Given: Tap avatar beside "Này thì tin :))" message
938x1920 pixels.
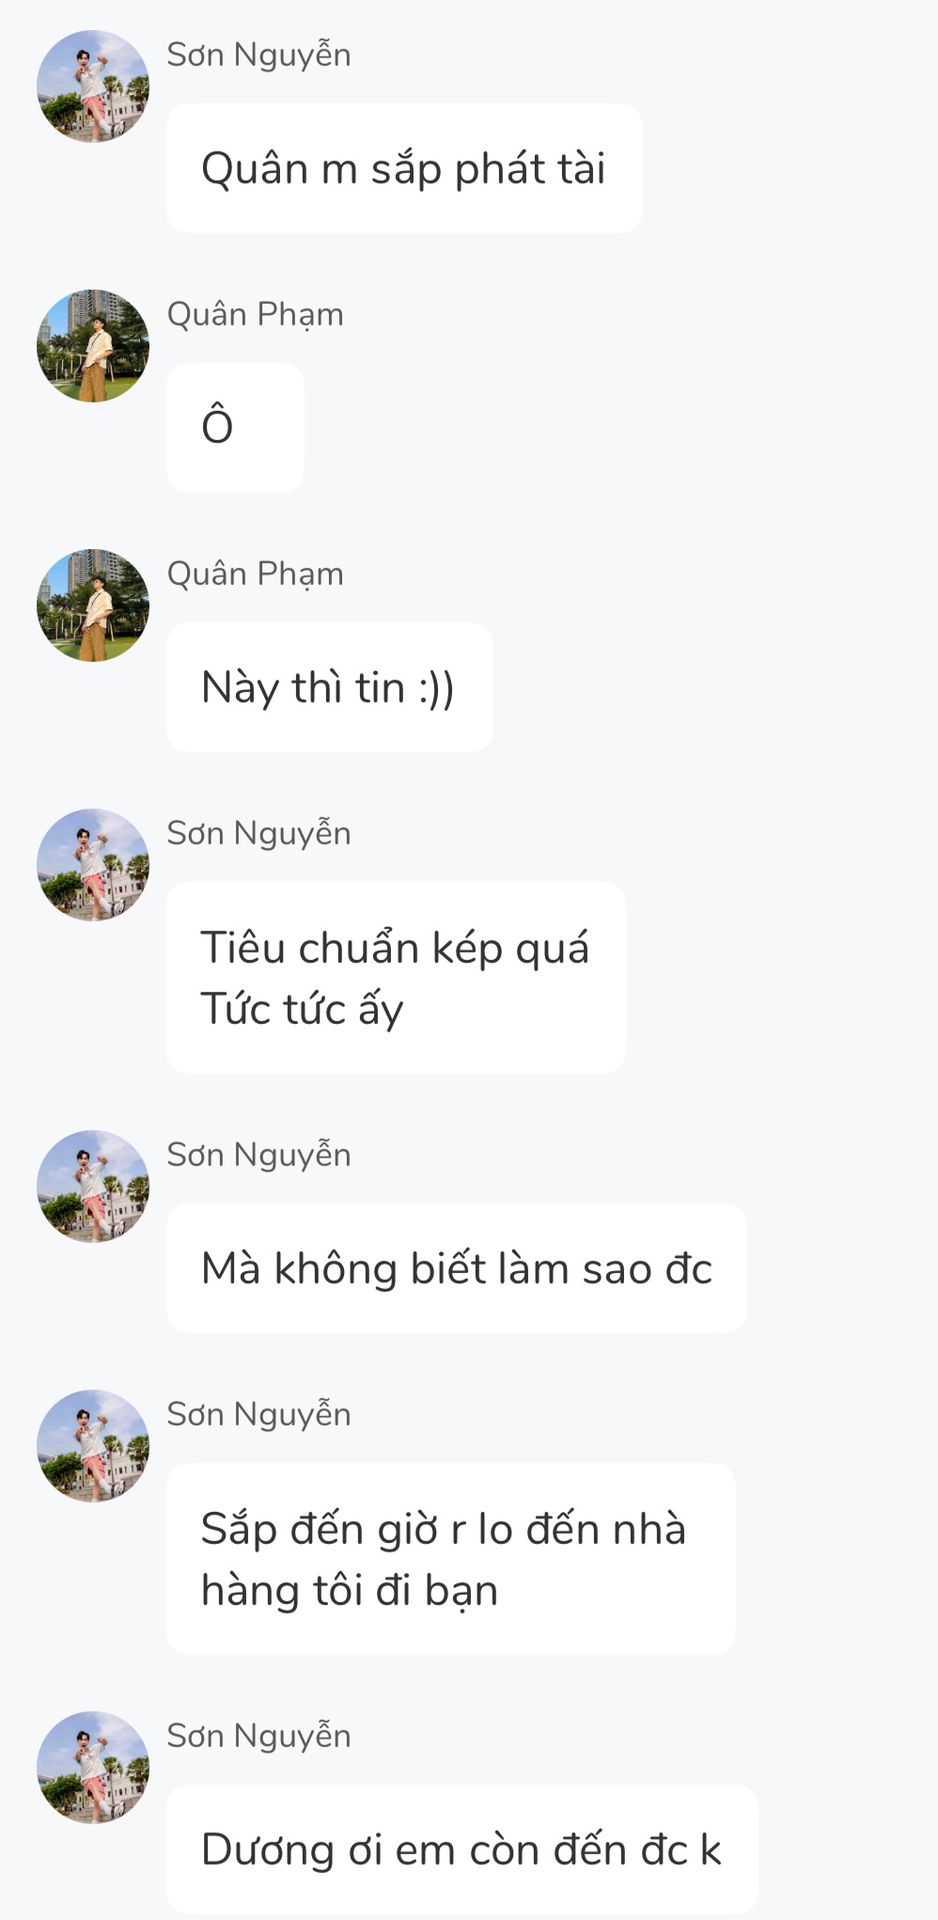Looking at the screenshot, I should 93,605.
